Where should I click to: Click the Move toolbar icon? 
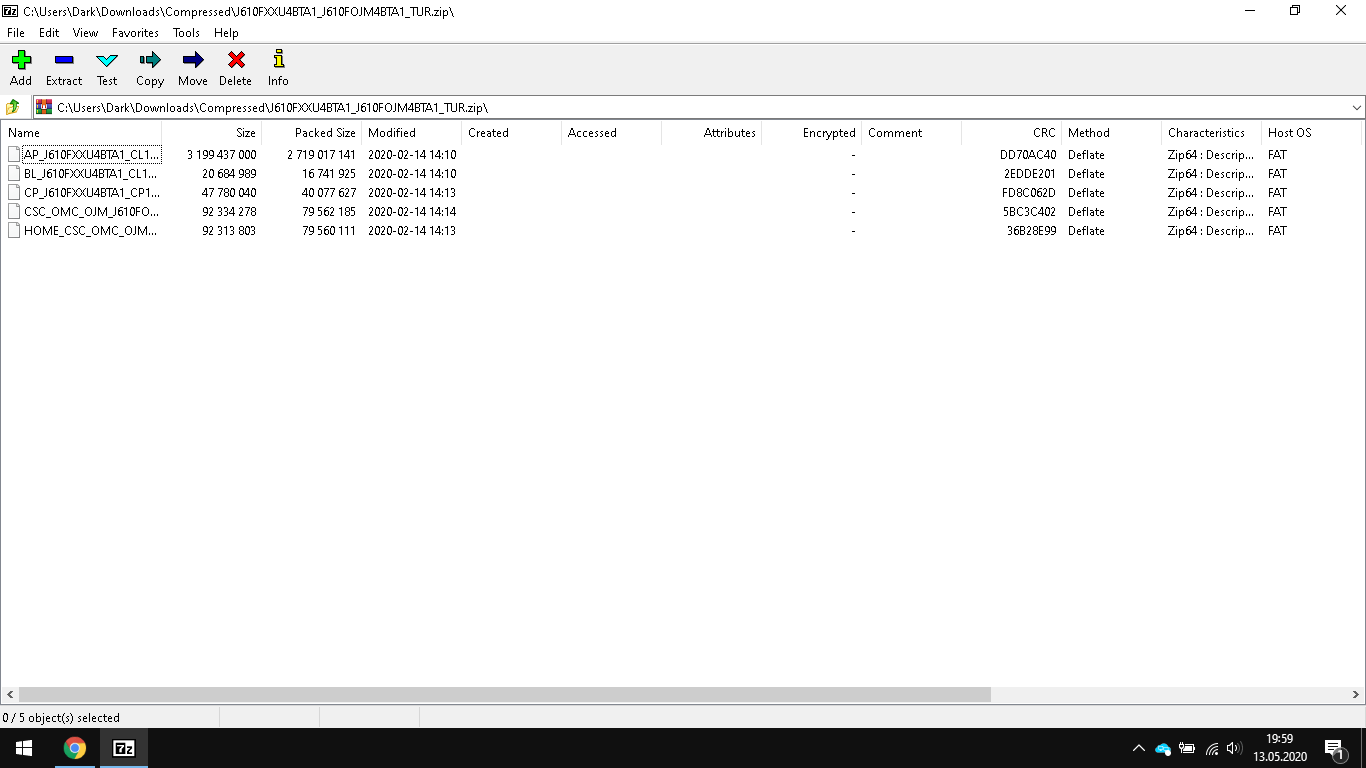(193, 61)
